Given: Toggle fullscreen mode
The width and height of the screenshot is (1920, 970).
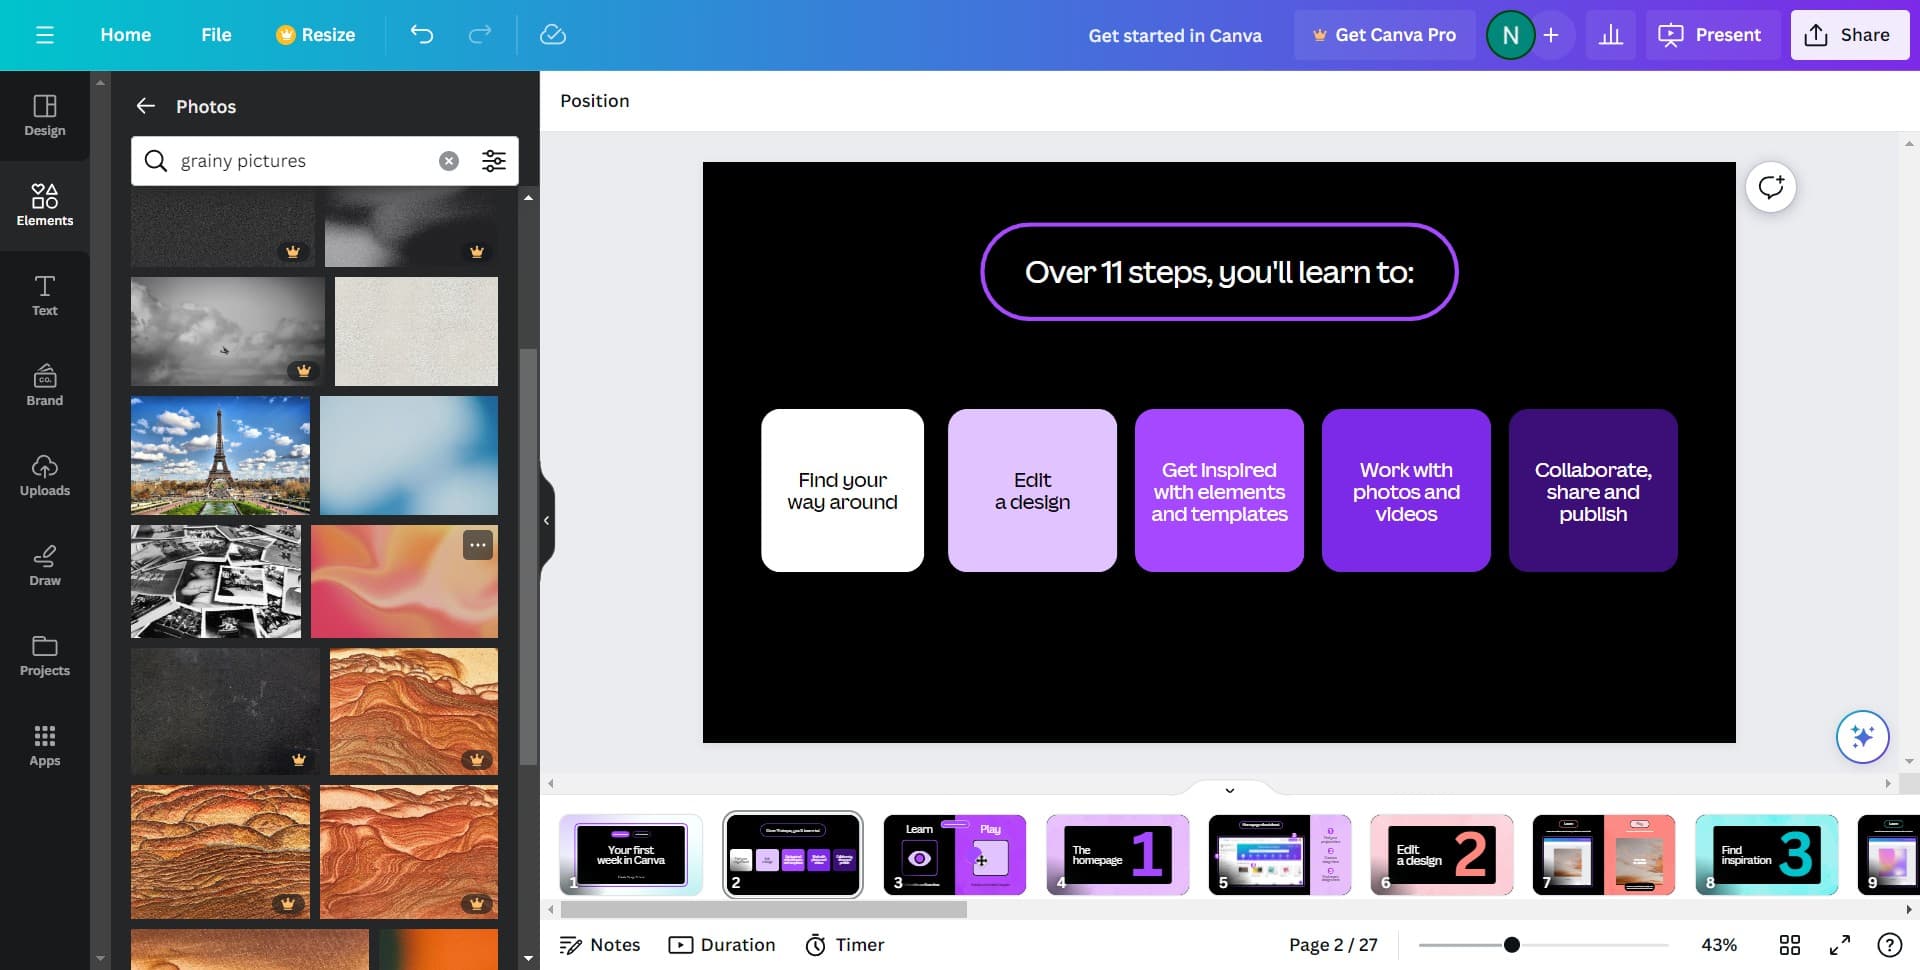Looking at the screenshot, I should (1839, 945).
